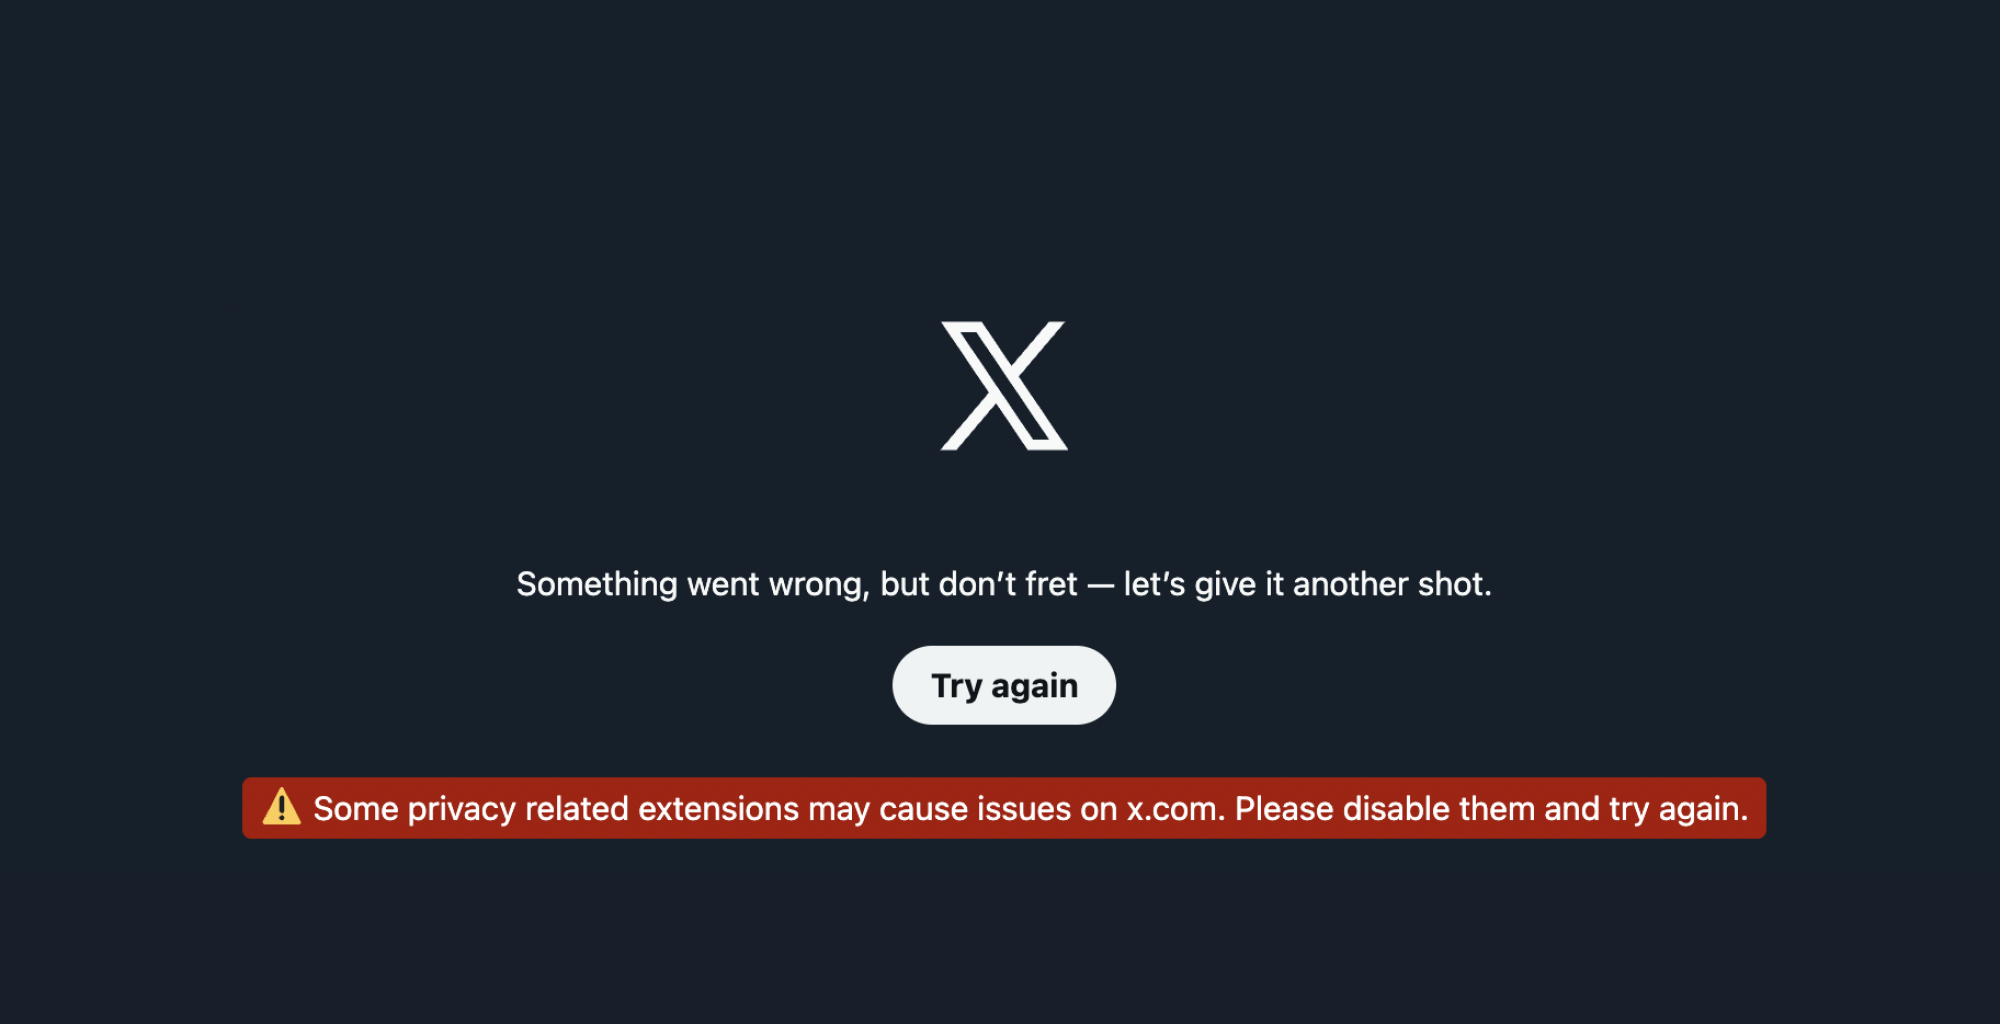Click 'but don't fret' in the message
Image resolution: width=2000 pixels, height=1024 pixels.
tap(979, 584)
